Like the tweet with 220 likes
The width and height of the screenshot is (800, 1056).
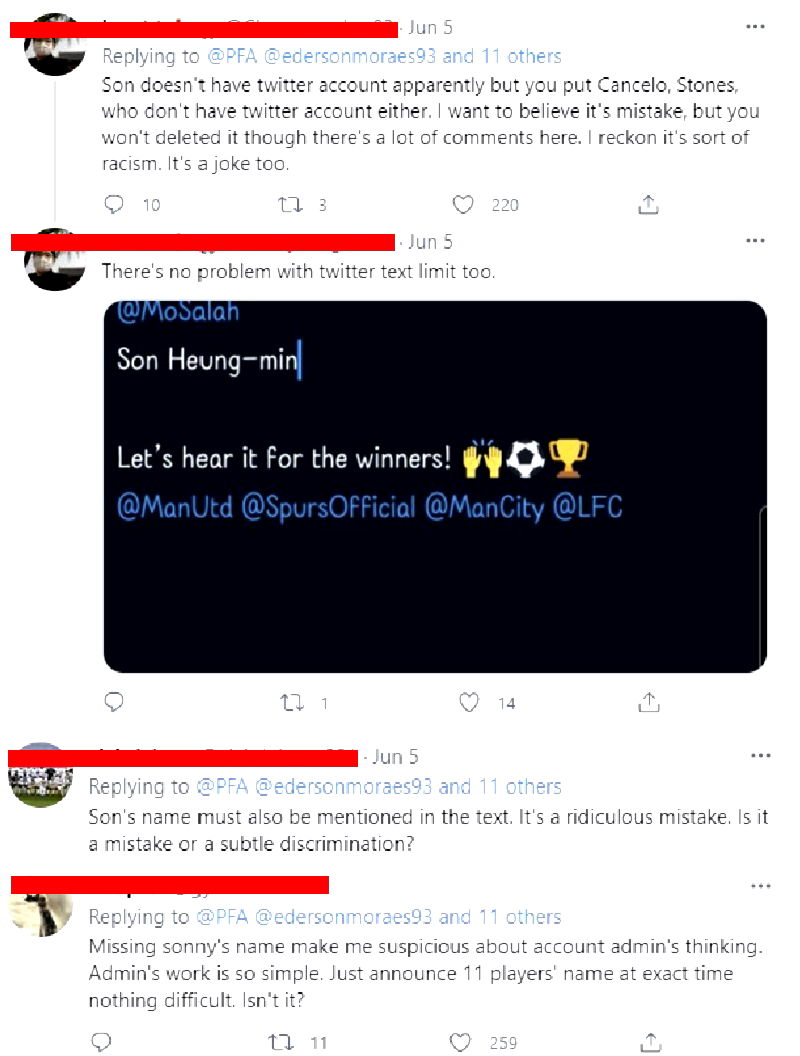[x=463, y=205]
